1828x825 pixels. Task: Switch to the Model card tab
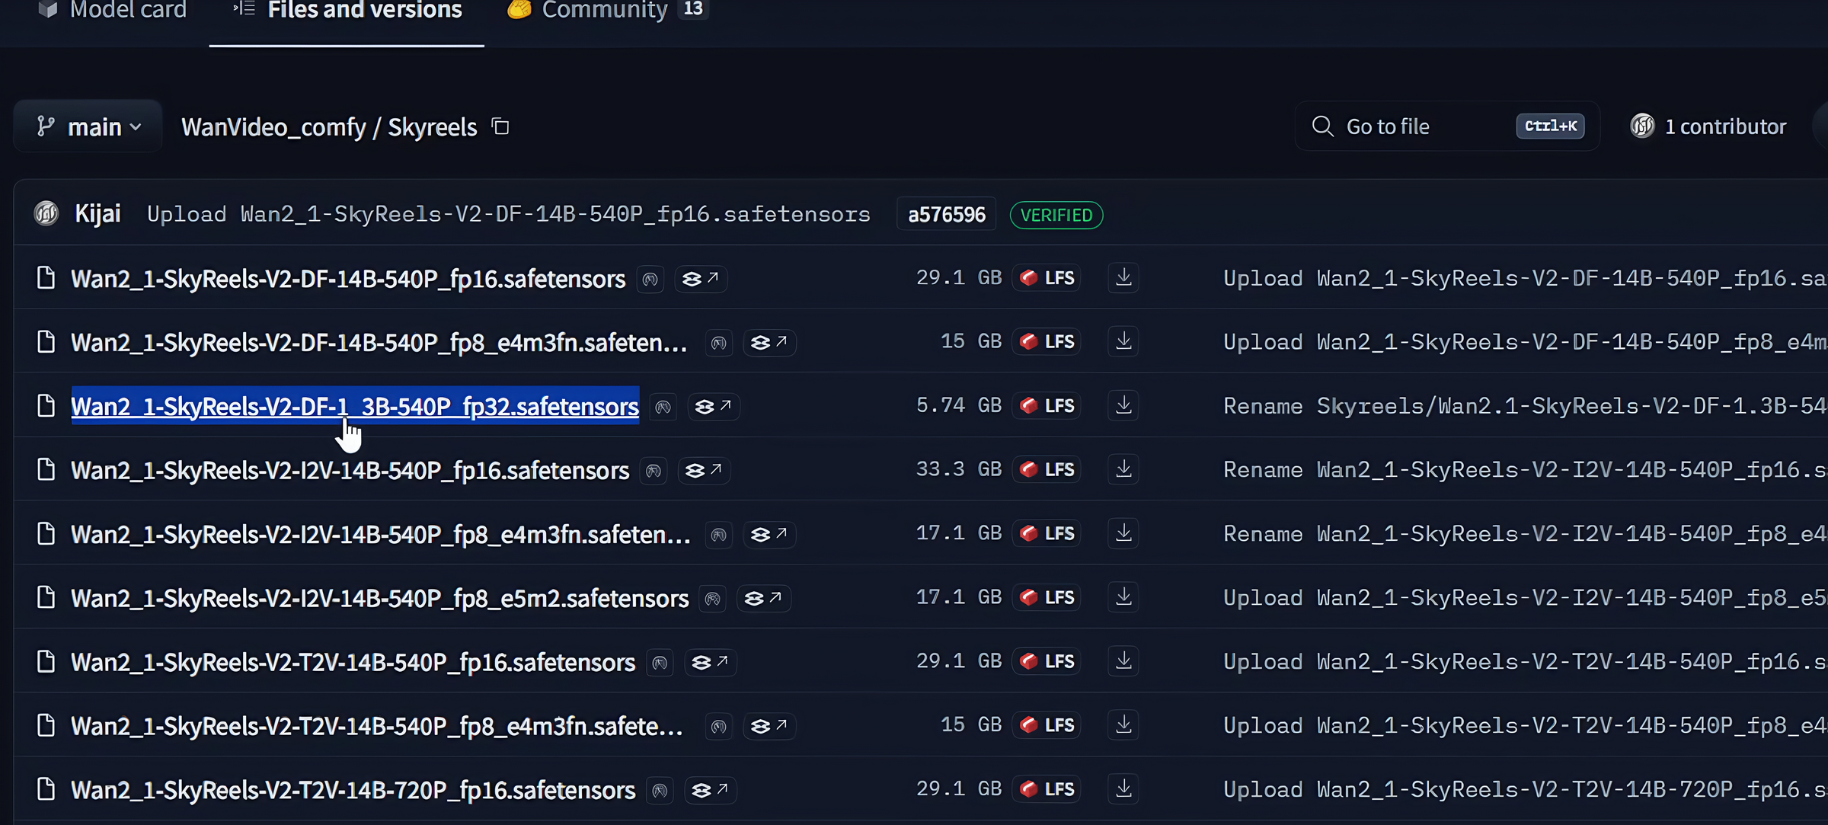tap(112, 11)
